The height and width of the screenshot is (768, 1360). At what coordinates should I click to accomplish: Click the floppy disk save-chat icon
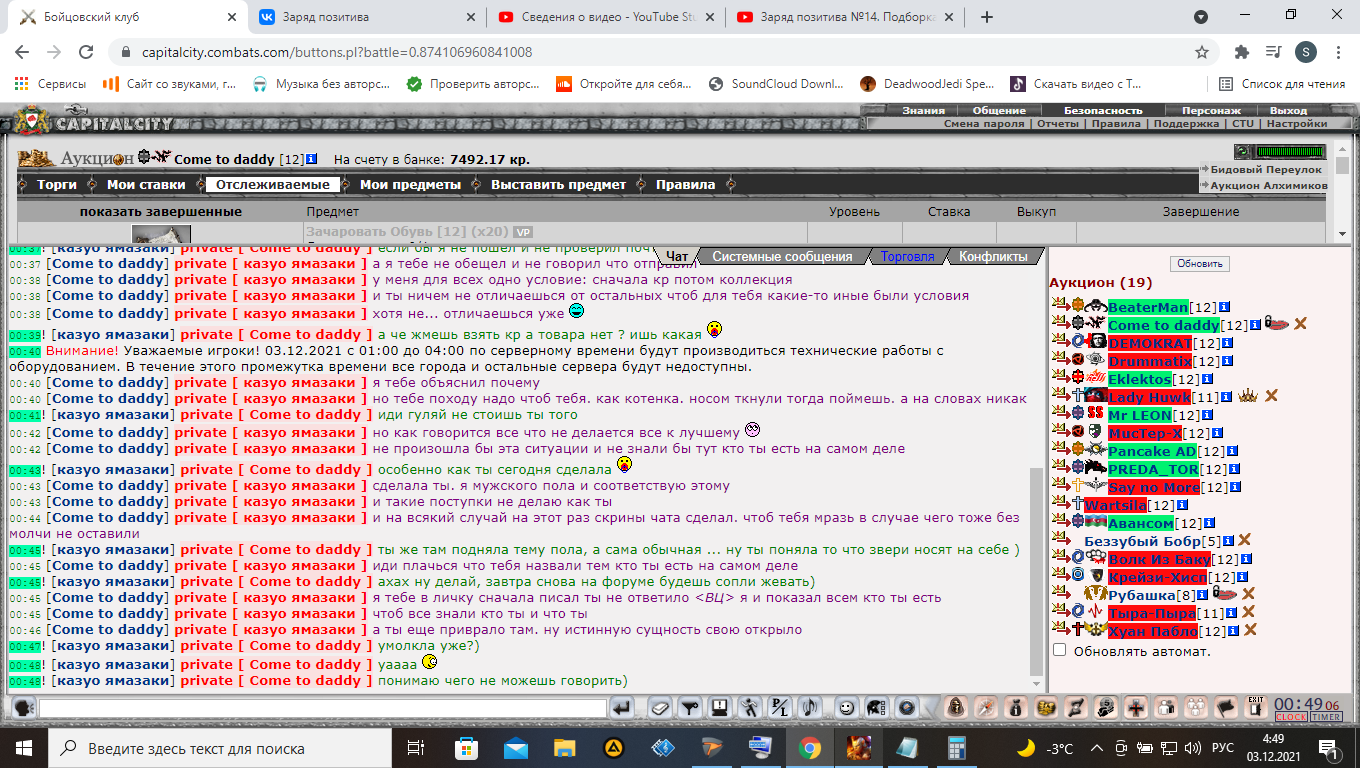coord(719,708)
